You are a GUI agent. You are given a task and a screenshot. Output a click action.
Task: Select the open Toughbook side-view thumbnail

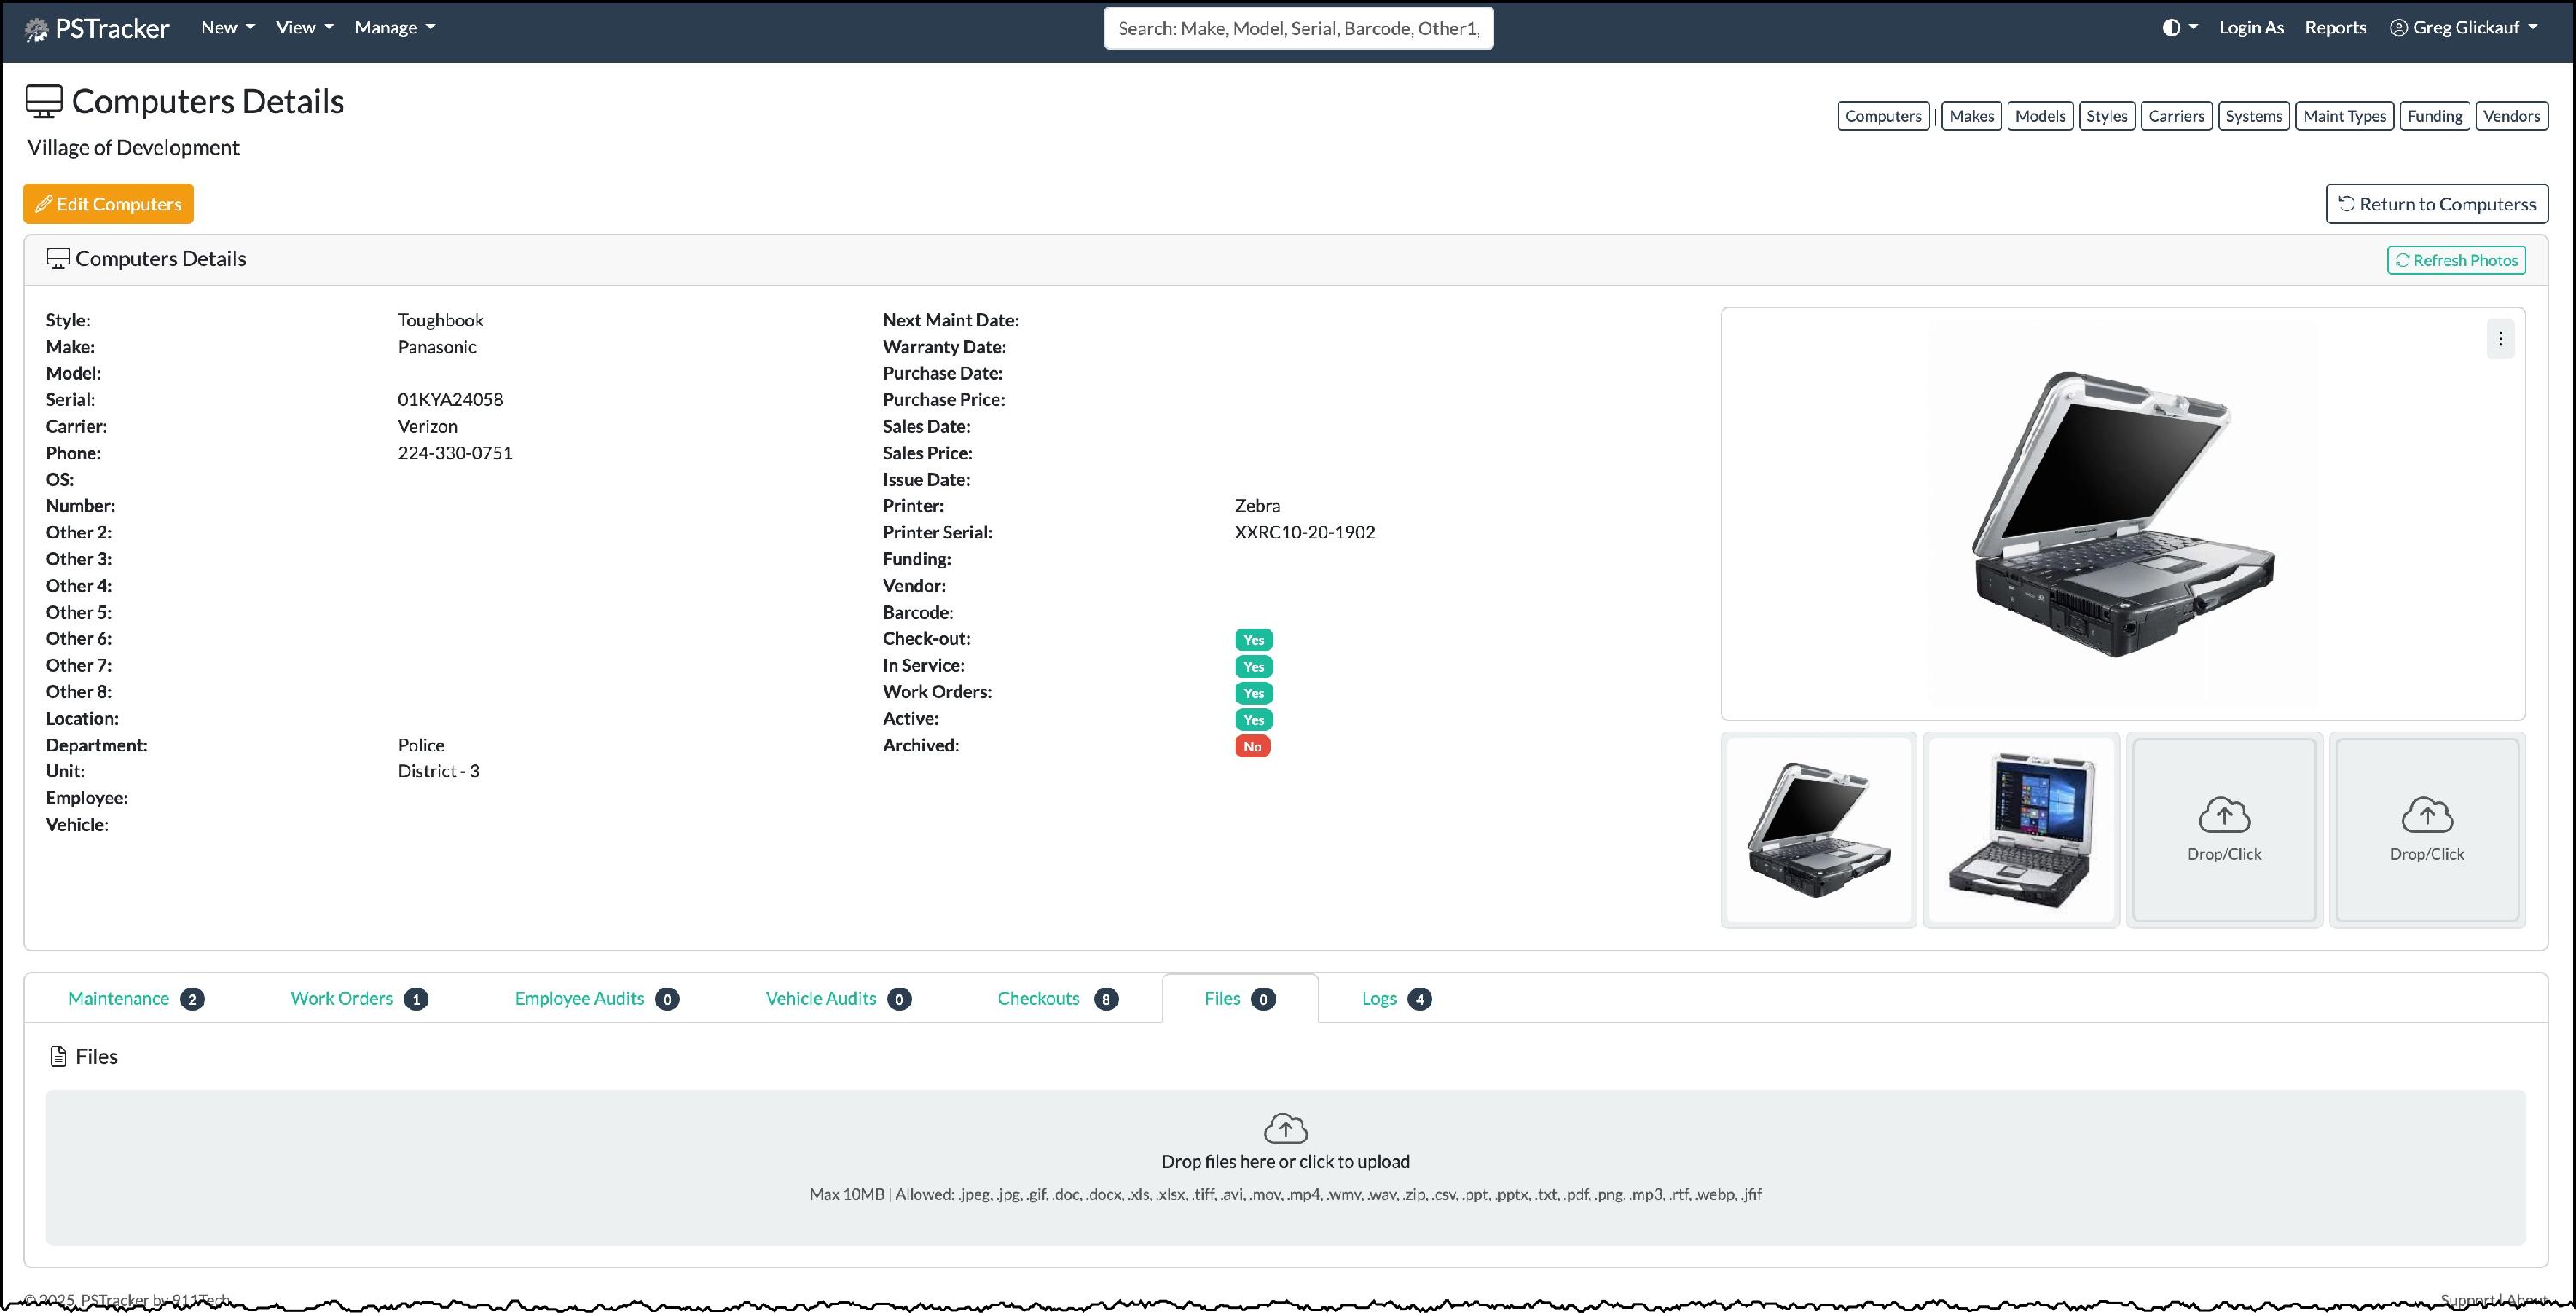[1818, 829]
